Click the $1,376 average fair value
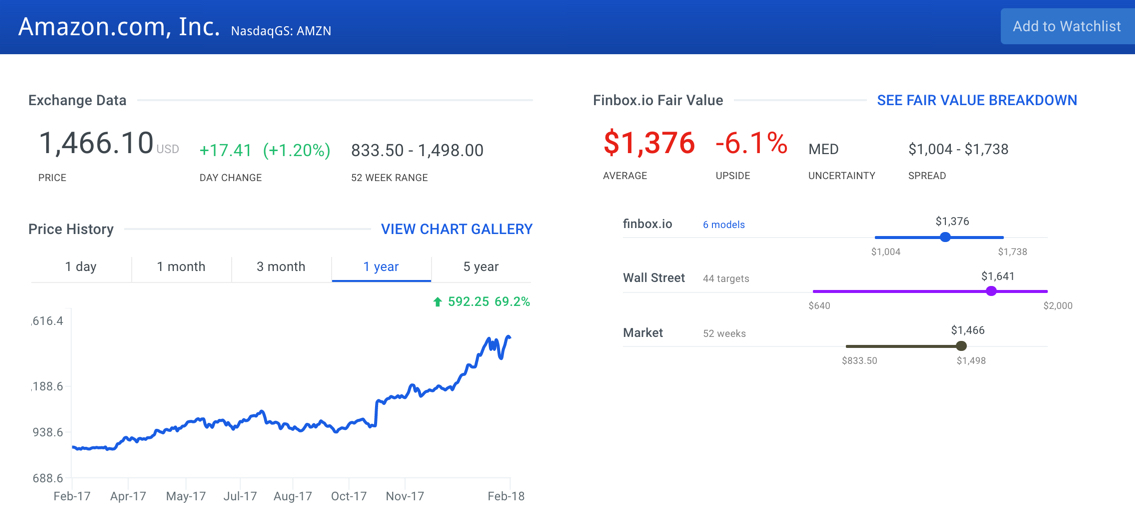 point(649,144)
